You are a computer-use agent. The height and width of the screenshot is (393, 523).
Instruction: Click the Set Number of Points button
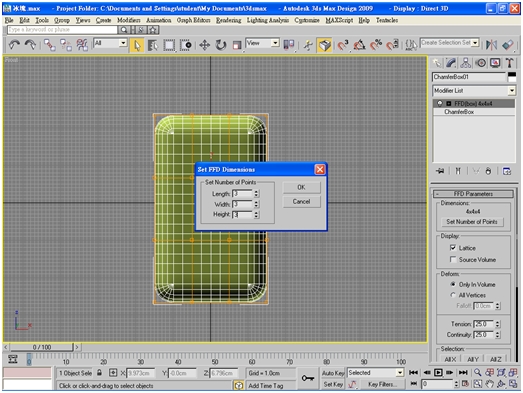[x=472, y=222]
